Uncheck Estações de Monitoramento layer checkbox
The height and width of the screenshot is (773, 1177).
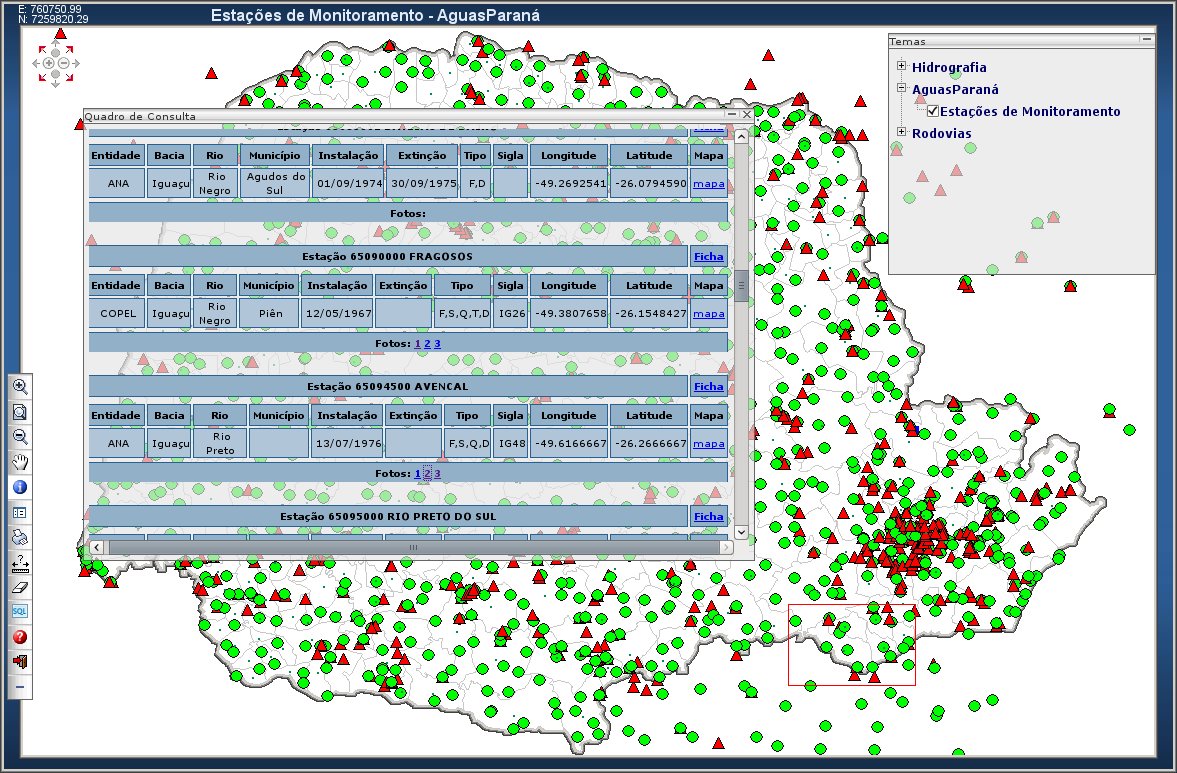click(933, 112)
